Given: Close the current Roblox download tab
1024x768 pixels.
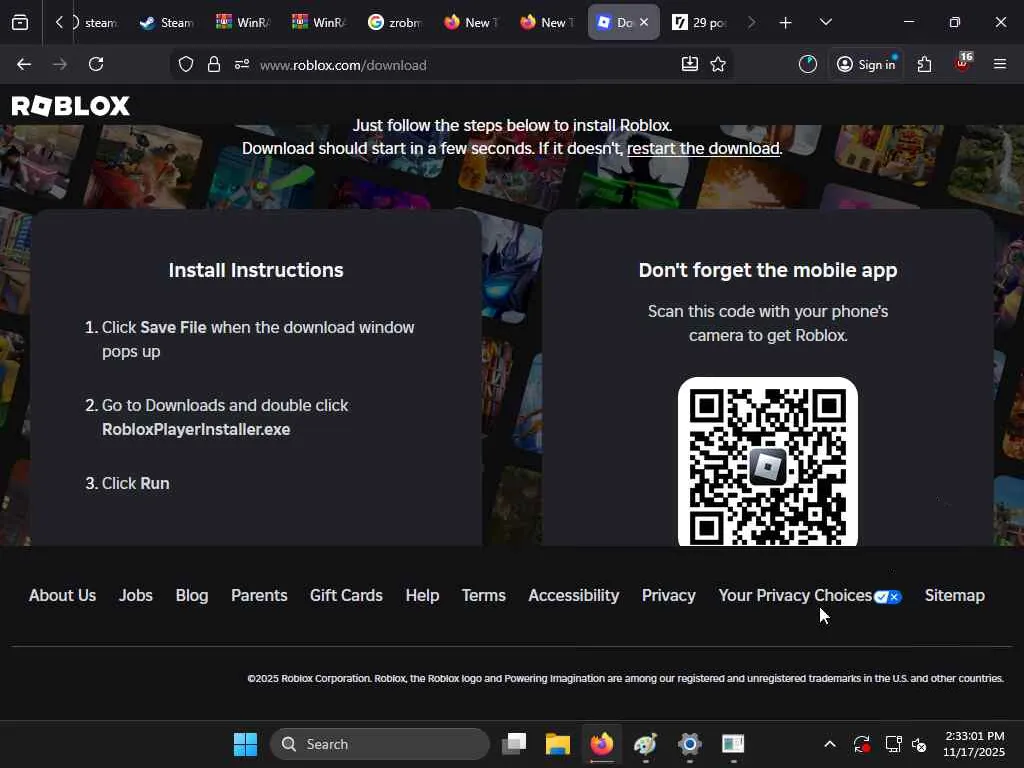Looking at the screenshot, I should tap(644, 23).
